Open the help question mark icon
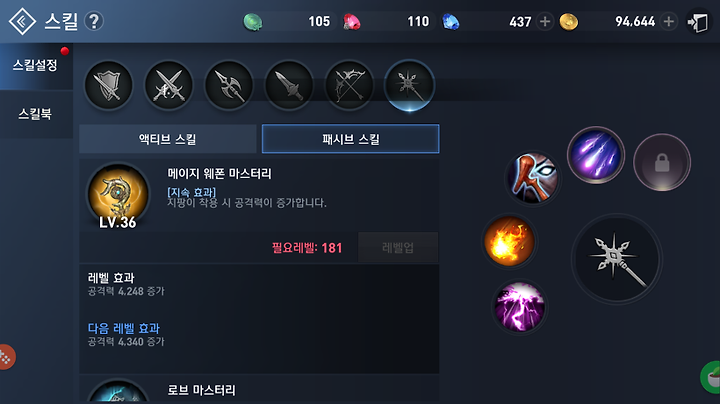The image size is (720, 404). [x=94, y=21]
